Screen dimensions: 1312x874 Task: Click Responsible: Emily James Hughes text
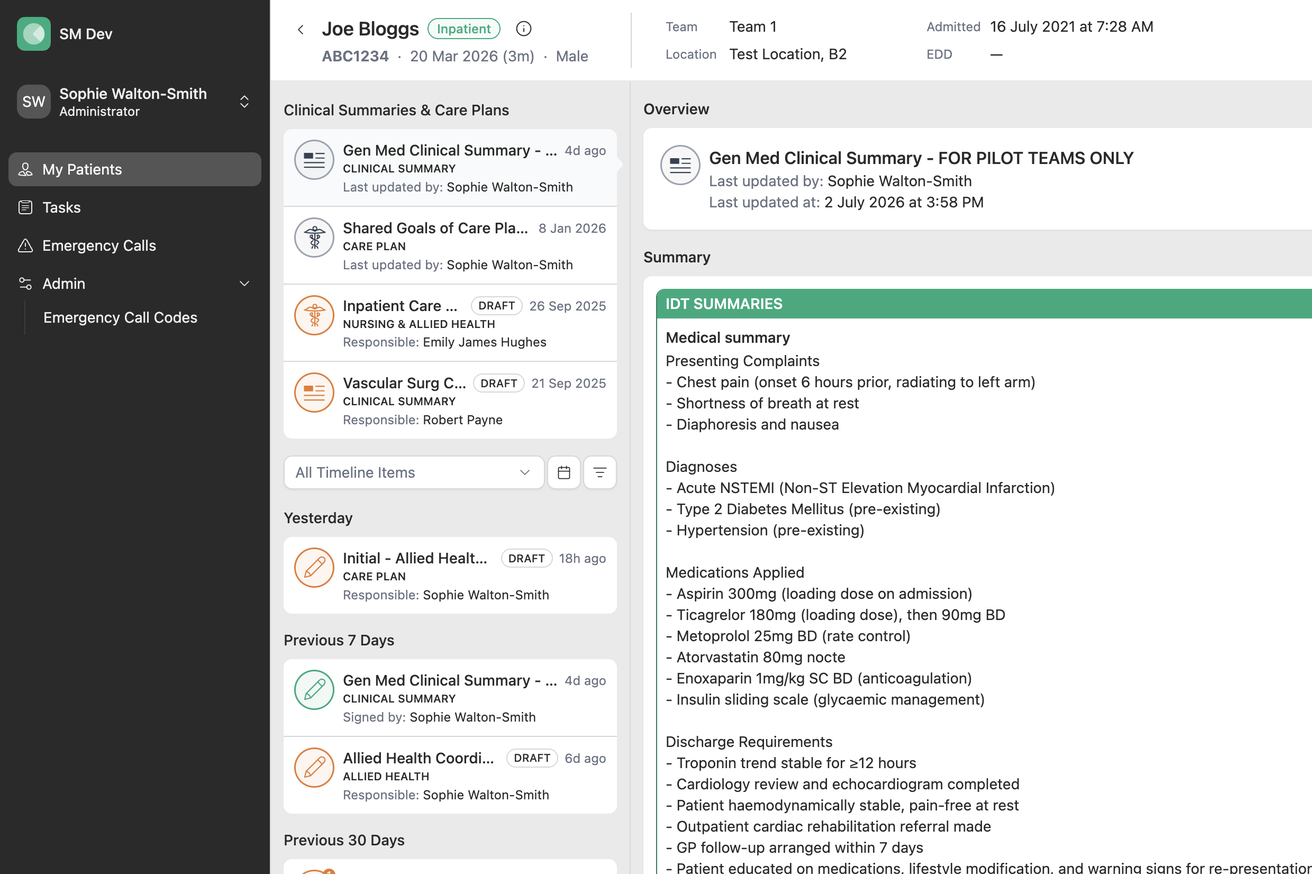[x=445, y=342]
